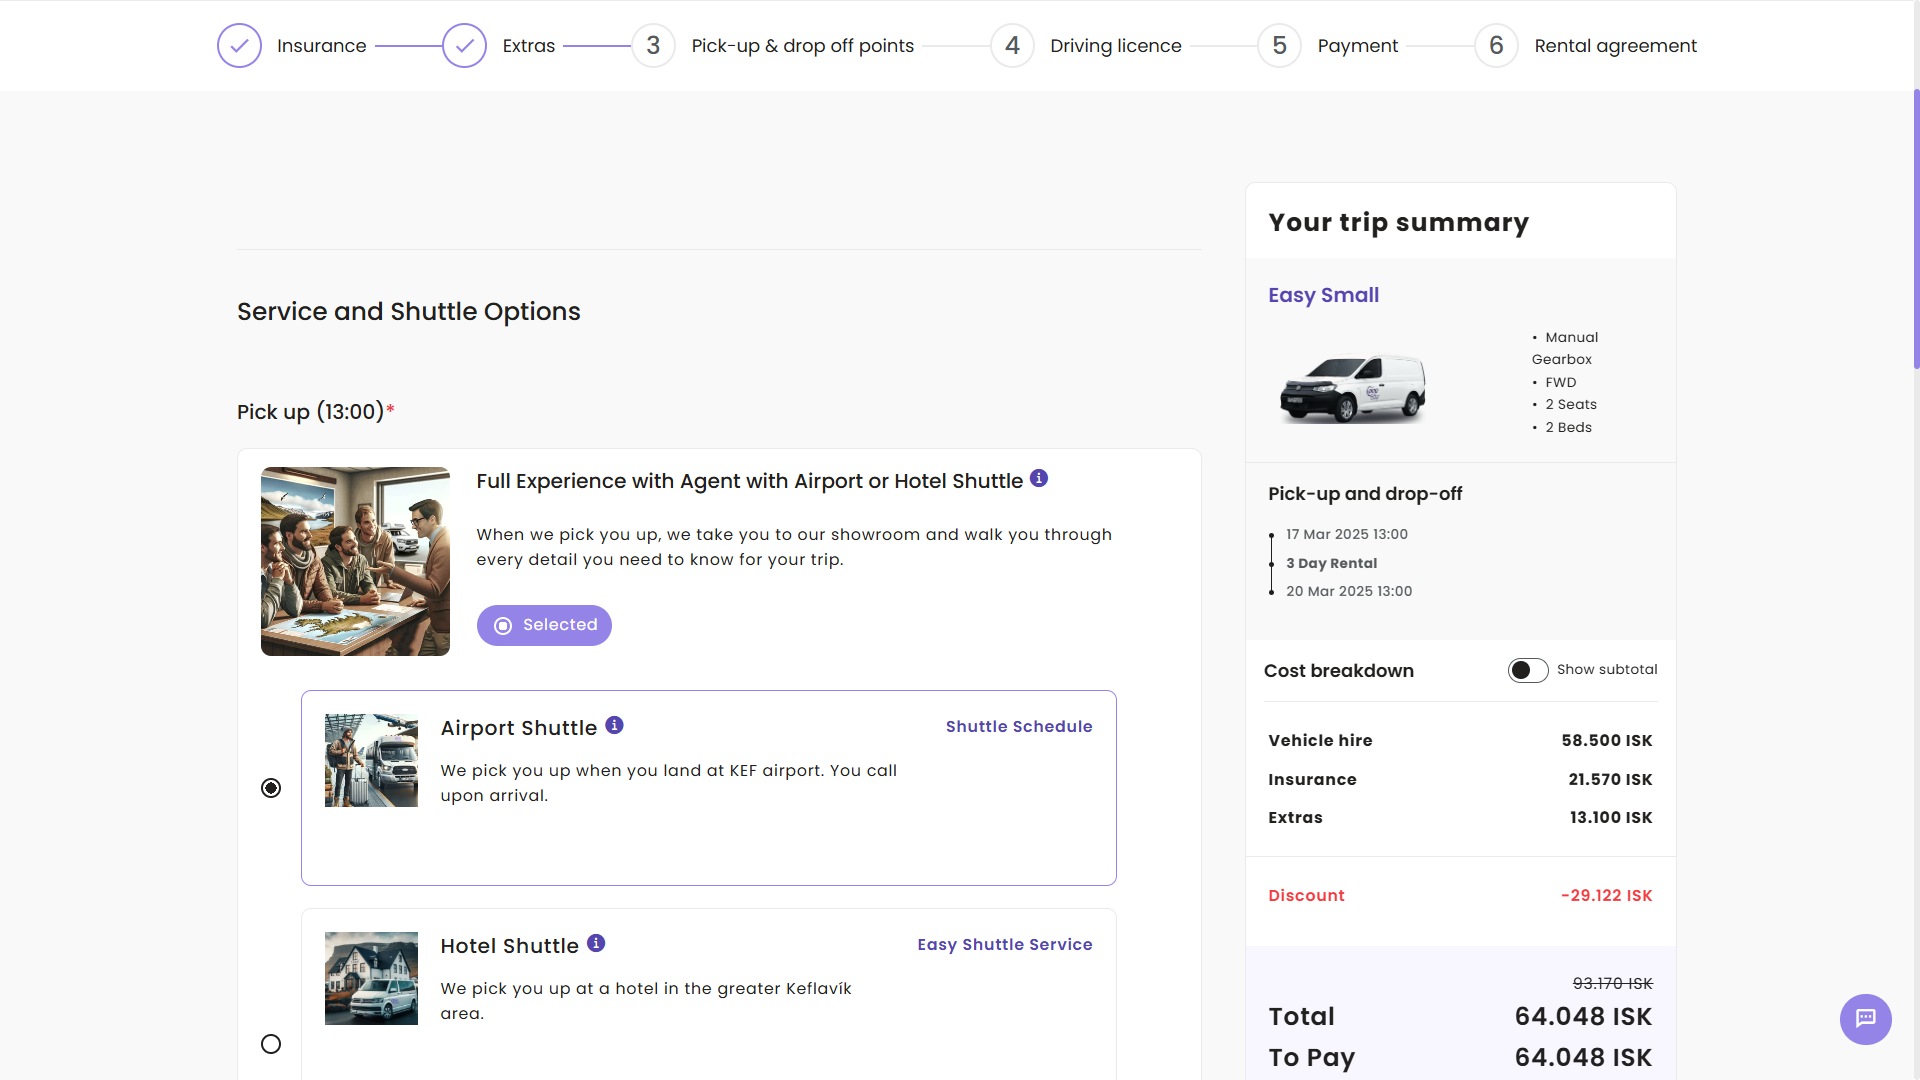Go to the Insurance step label

tap(321, 46)
